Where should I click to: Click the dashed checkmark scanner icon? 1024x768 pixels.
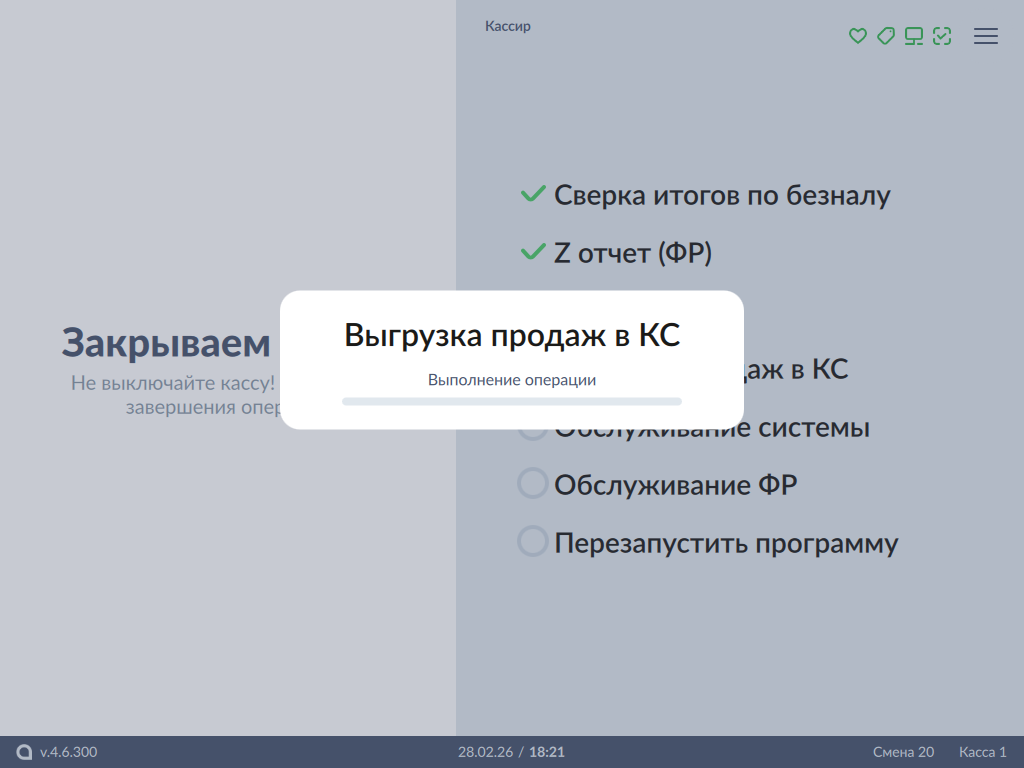(941, 36)
